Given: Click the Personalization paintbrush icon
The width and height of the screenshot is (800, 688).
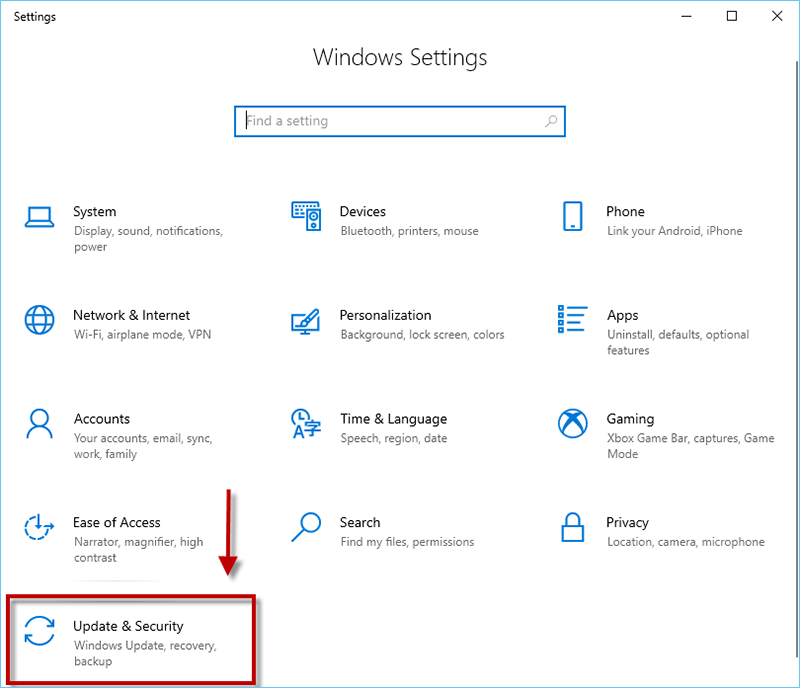Looking at the screenshot, I should coord(306,322).
